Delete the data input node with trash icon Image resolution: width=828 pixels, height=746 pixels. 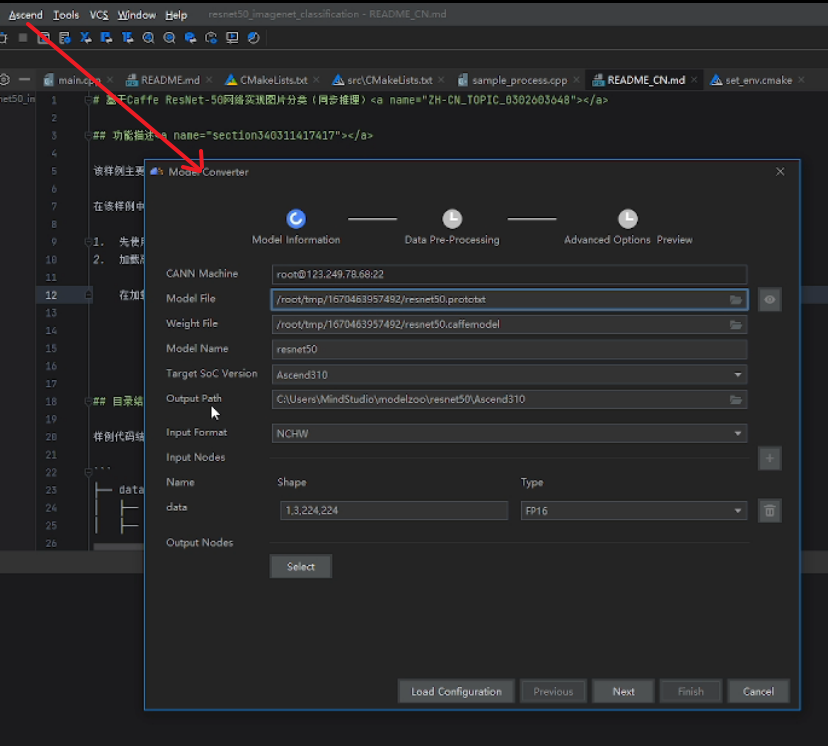tap(769, 511)
